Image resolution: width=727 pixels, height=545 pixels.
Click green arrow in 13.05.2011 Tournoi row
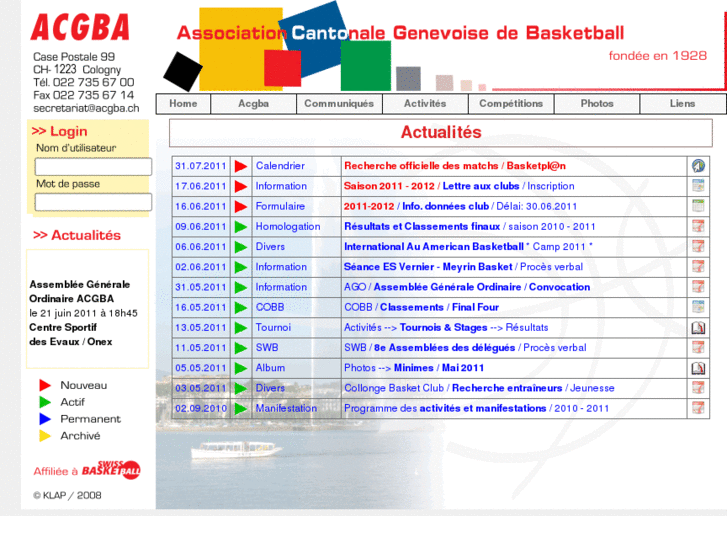(x=241, y=328)
